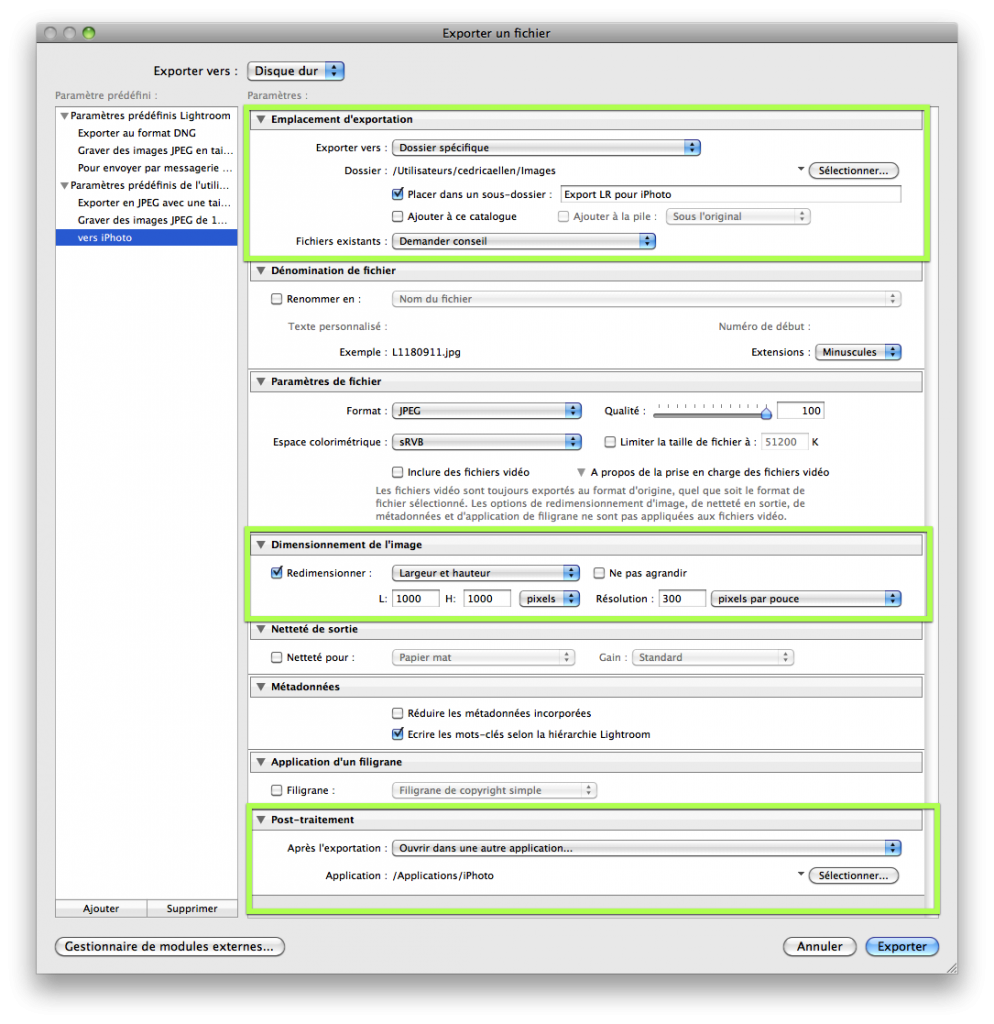Click the sous-dossier name text field
This screenshot has width=994, height=1024.
tap(730, 194)
